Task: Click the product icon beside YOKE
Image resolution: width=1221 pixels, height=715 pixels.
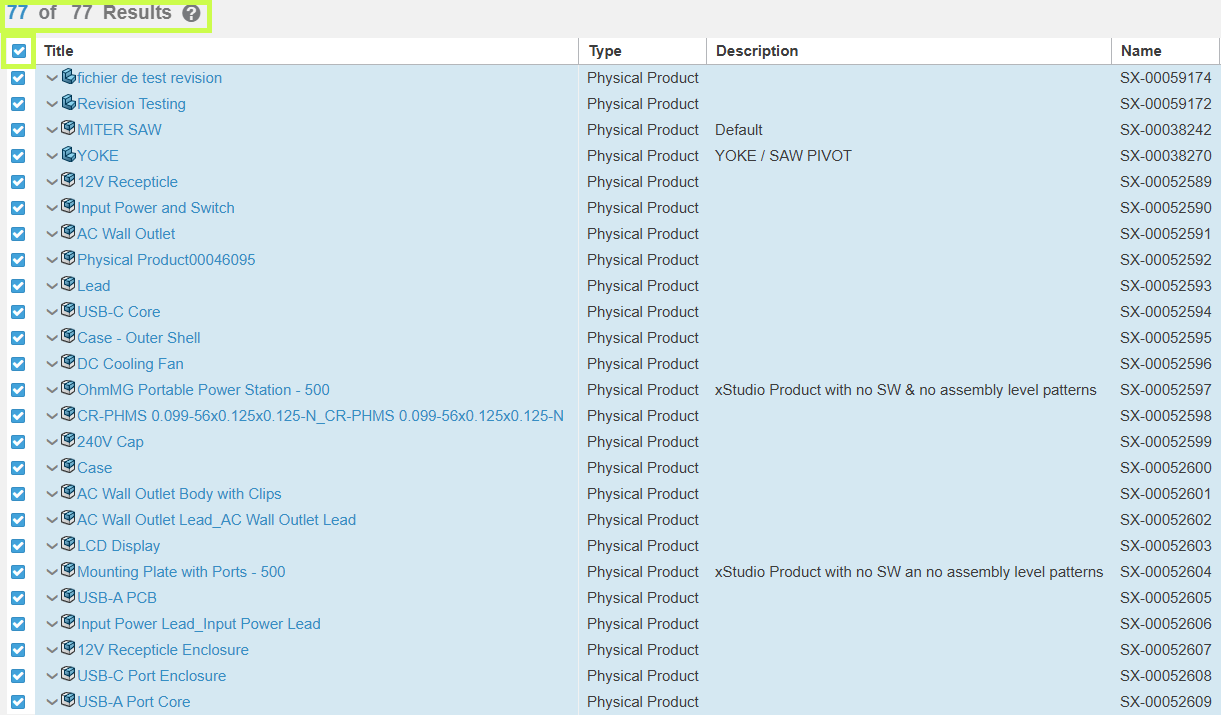Action: point(68,154)
